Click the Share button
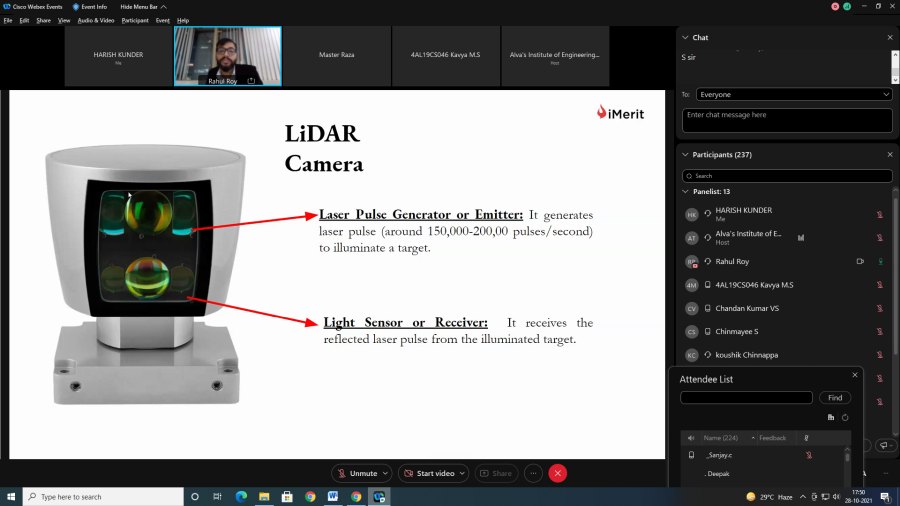The width and height of the screenshot is (900, 506). [x=496, y=473]
